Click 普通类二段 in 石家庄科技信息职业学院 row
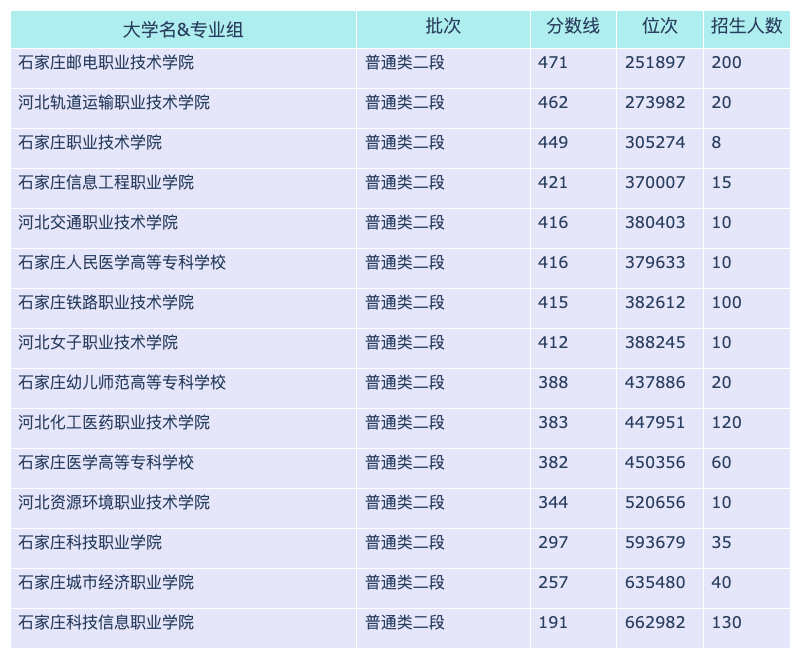The image size is (800, 660). pyautogui.click(x=405, y=622)
